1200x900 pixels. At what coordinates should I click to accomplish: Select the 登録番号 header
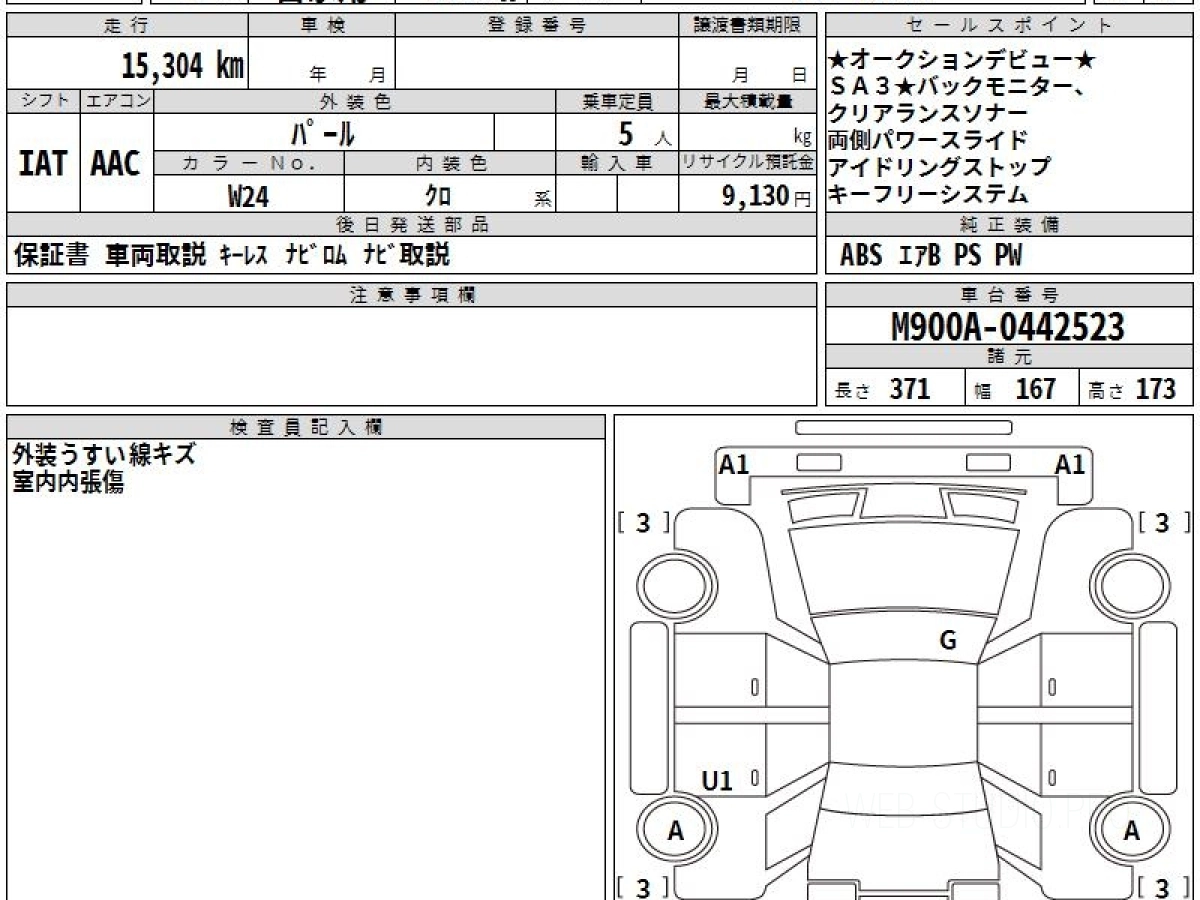537,26
